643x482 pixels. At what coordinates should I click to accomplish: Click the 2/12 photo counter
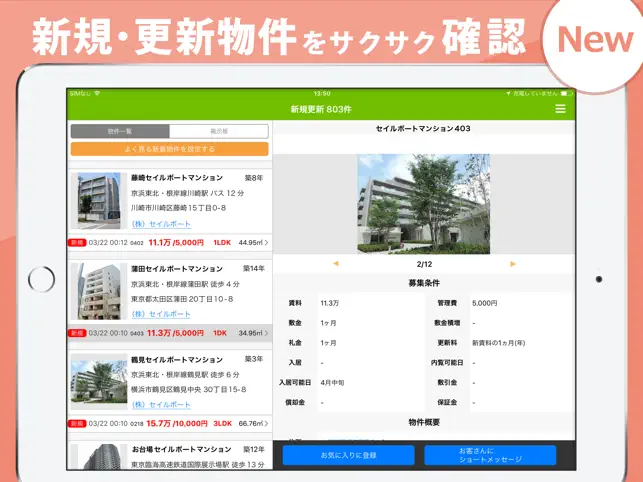pyautogui.click(x=424, y=264)
